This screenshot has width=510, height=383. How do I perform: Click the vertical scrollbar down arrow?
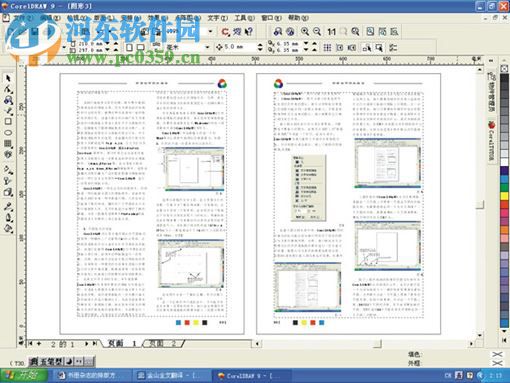[480, 335]
